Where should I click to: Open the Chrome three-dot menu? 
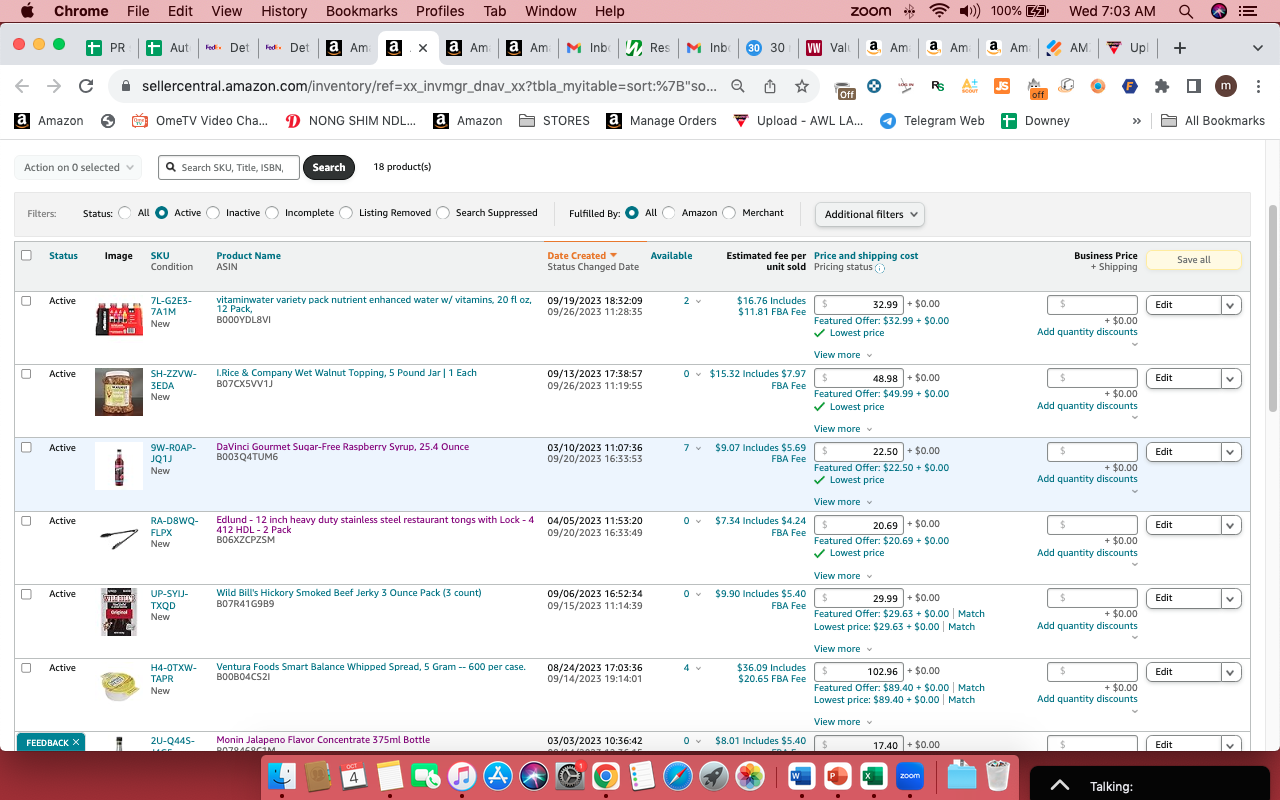click(1257, 86)
